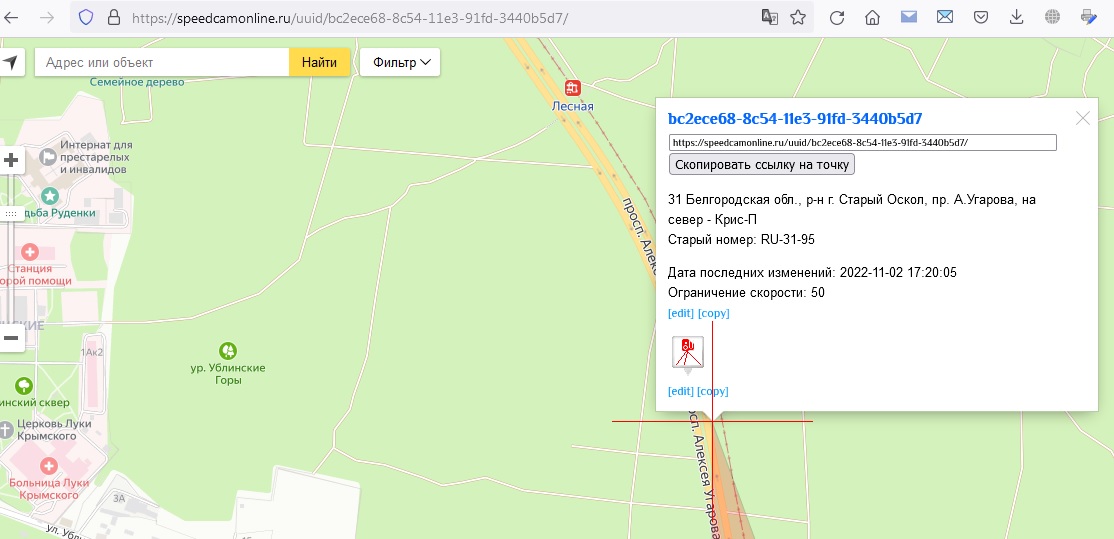The width and height of the screenshot is (1114, 539).
Task: Click the geolocation arrow on the map
Action: coord(10,63)
